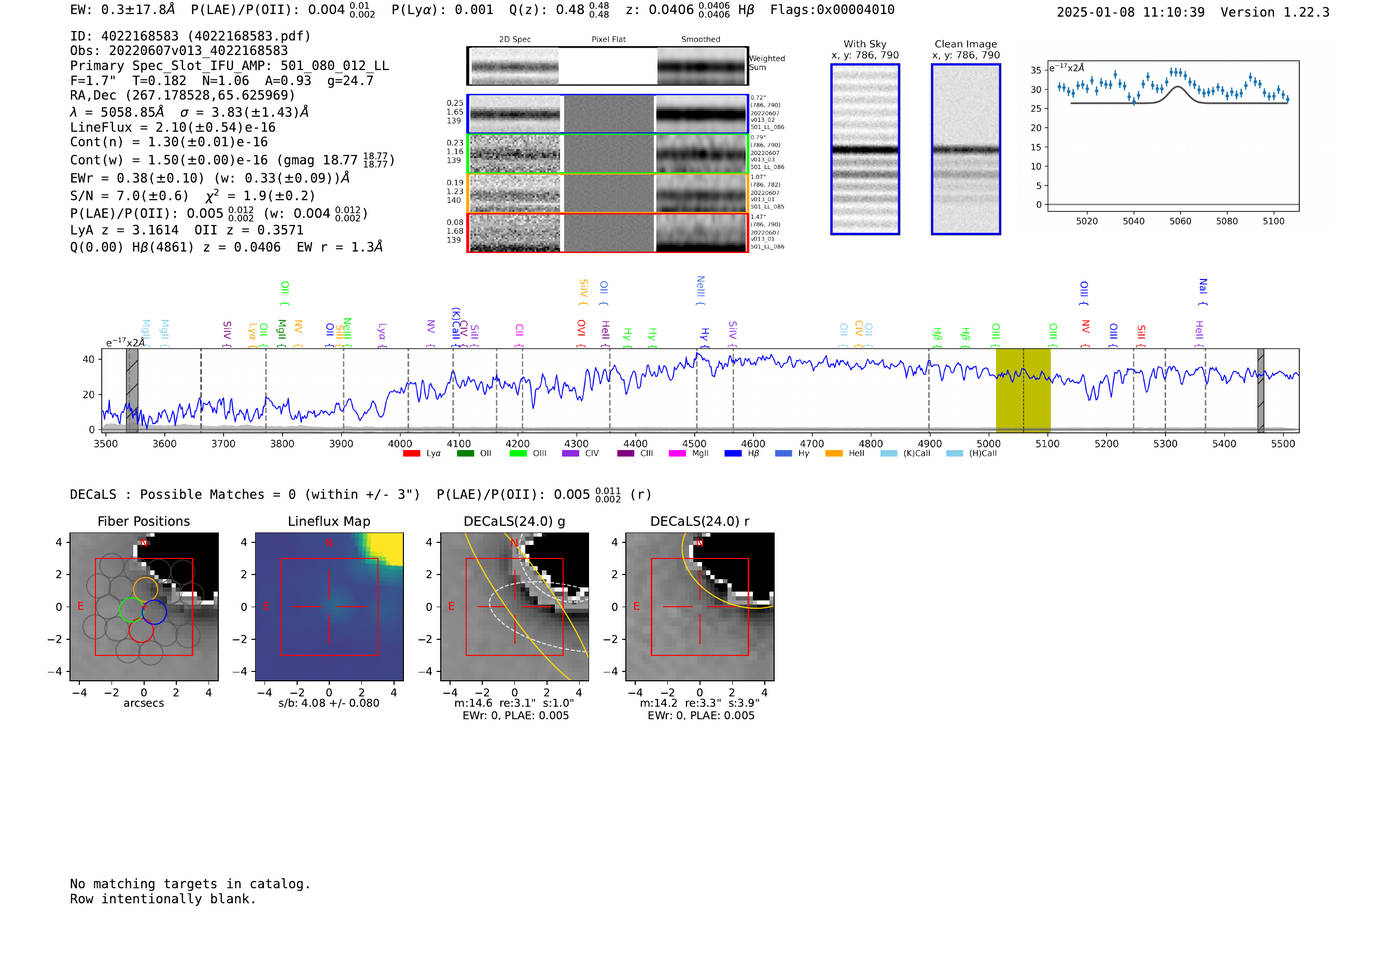The height and width of the screenshot is (953, 1400).
Task: Click the red Lyα legend swatch
Action: click(x=411, y=454)
